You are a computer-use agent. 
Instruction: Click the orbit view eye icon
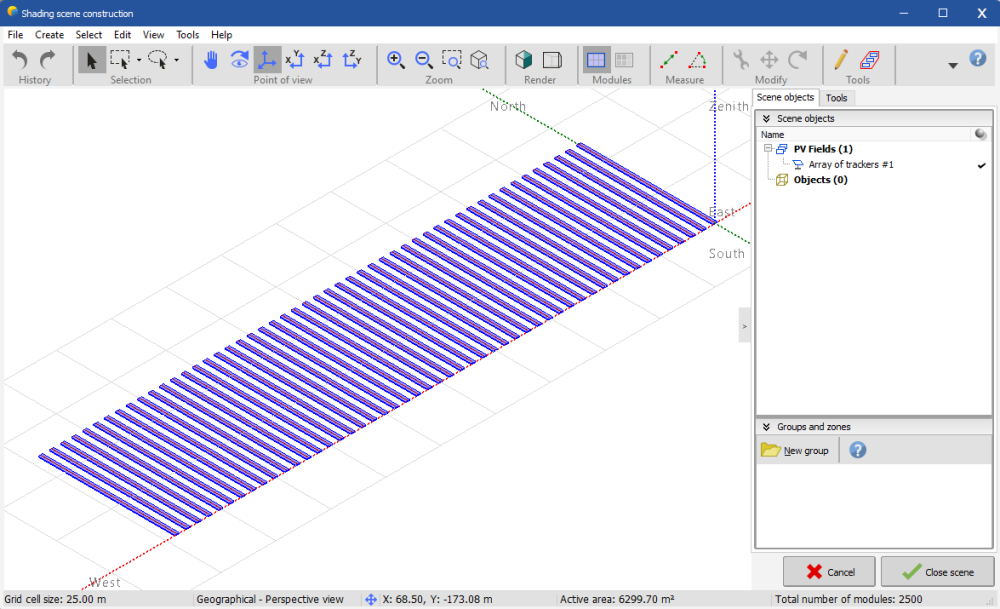click(239, 60)
